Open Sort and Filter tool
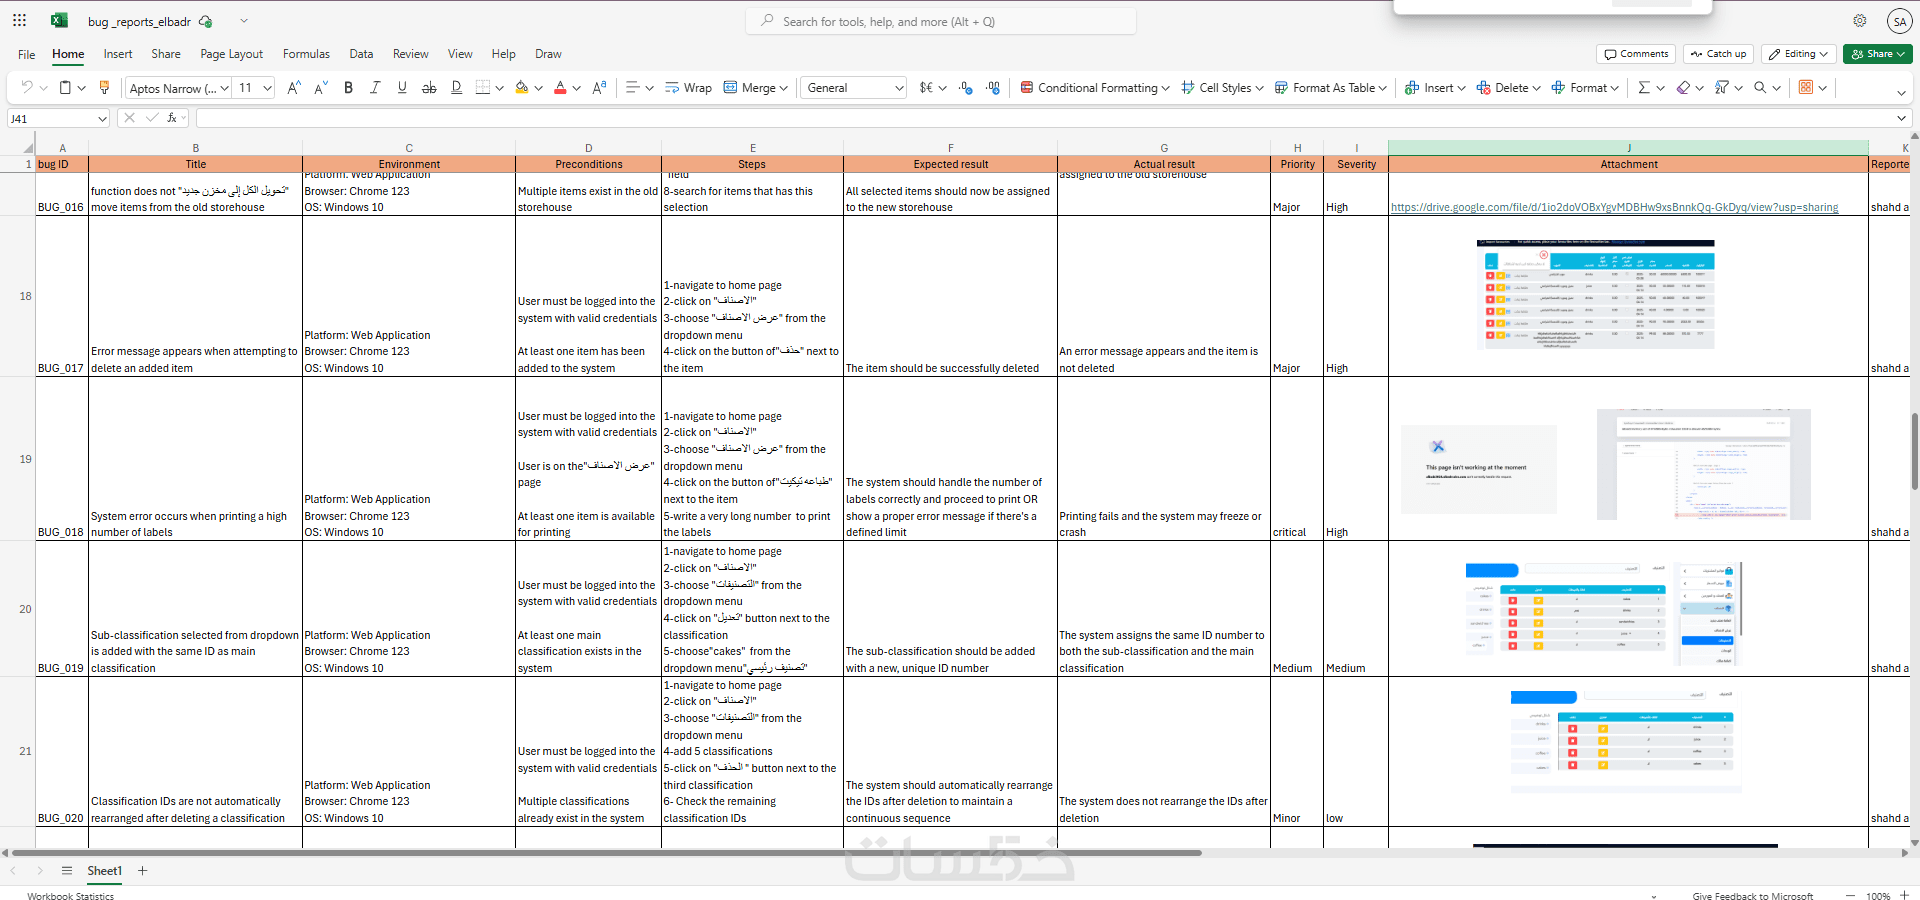The height and width of the screenshot is (900, 1920). [x=1721, y=88]
